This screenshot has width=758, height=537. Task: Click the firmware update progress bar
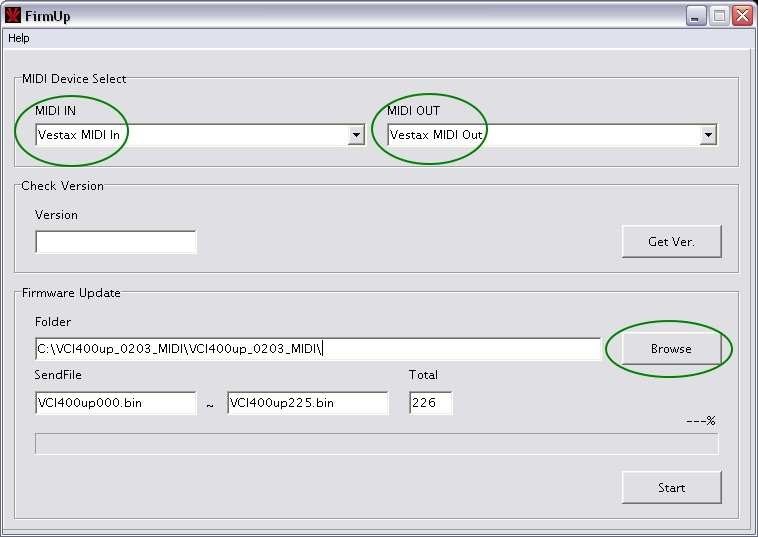pyautogui.click(x=377, y=444)
